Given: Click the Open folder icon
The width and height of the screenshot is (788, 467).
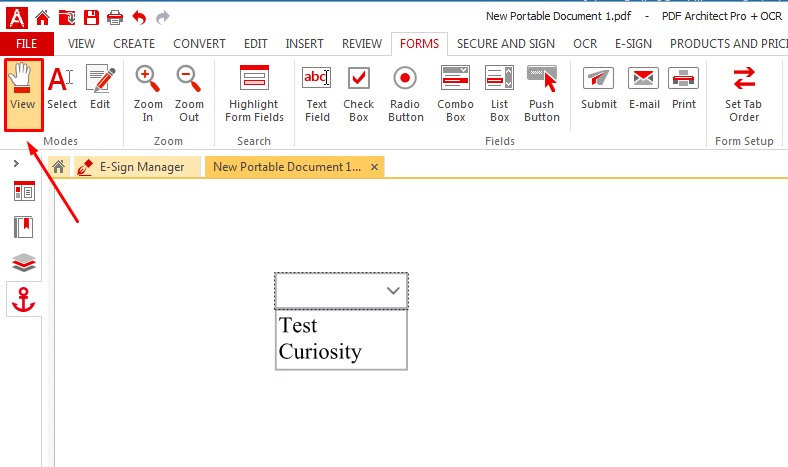Looking at the screenshot, I should [67, 18].
